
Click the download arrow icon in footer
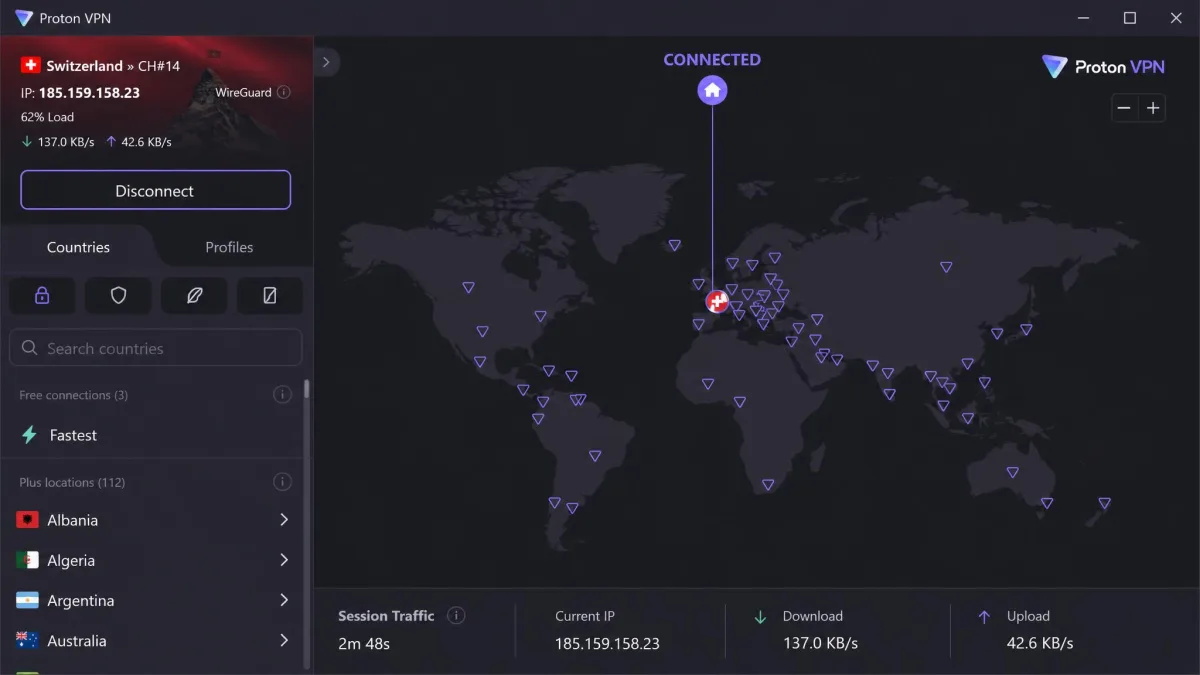[760, 617]
